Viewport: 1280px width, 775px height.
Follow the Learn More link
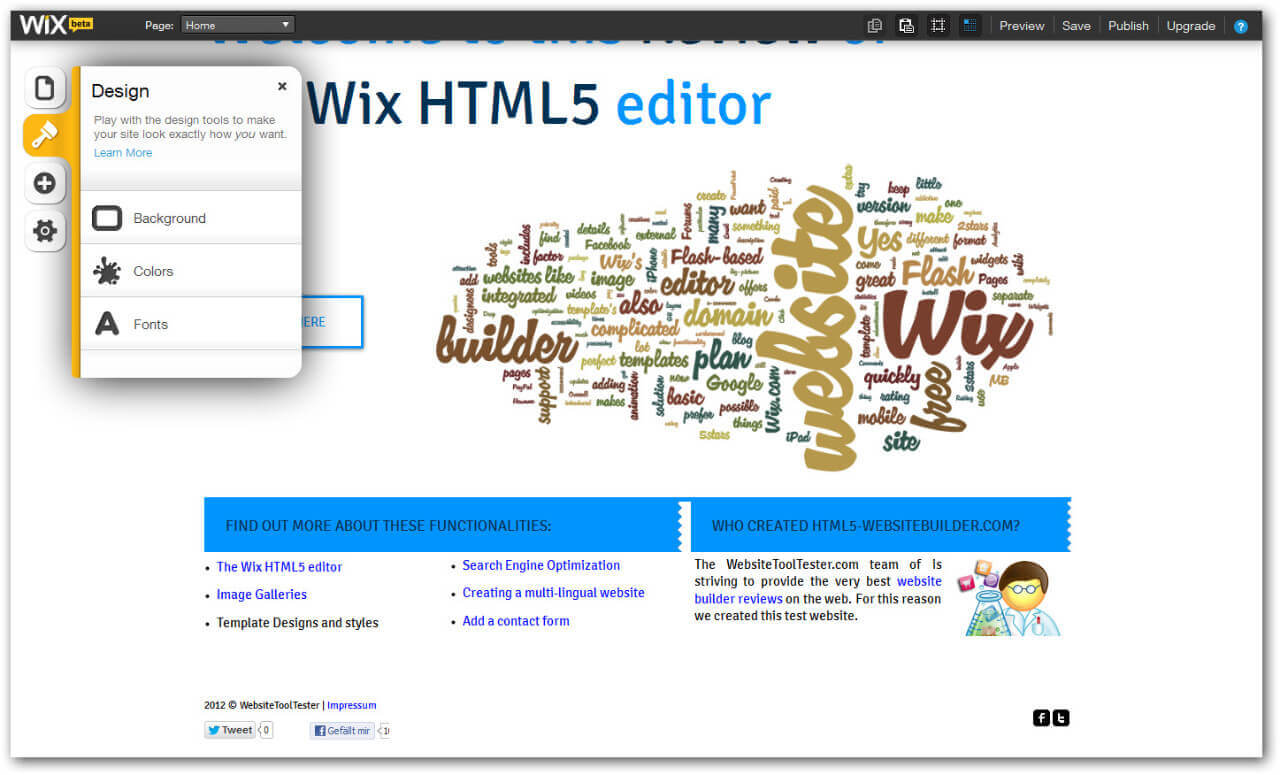(123, 153)
